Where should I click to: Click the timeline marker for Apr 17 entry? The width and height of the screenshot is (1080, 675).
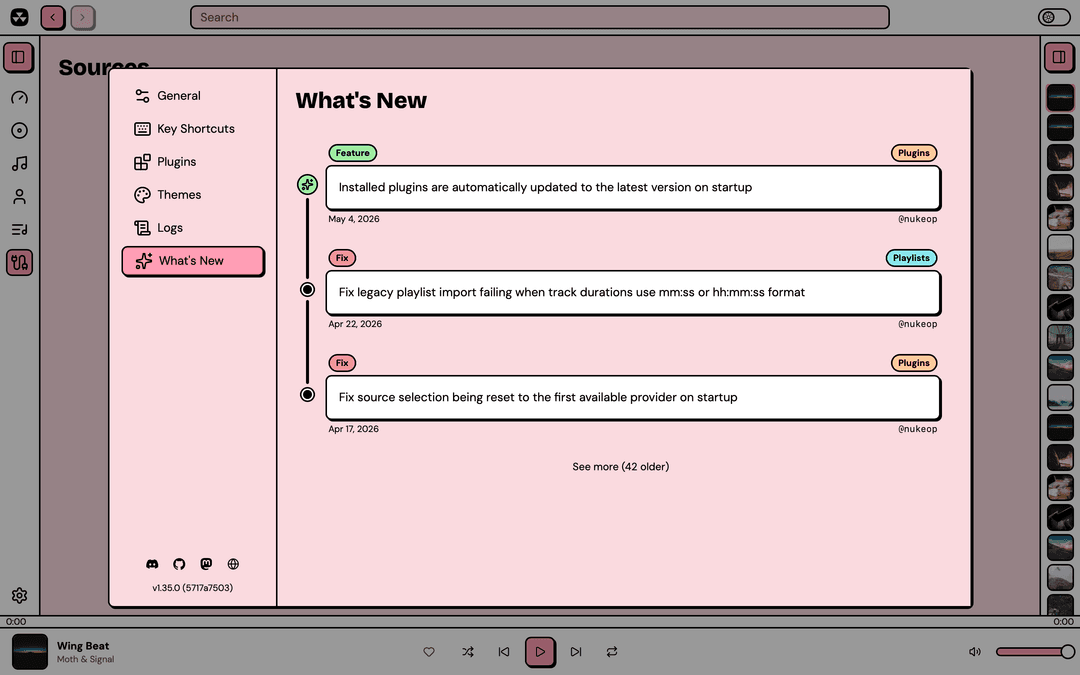(307, 395)
